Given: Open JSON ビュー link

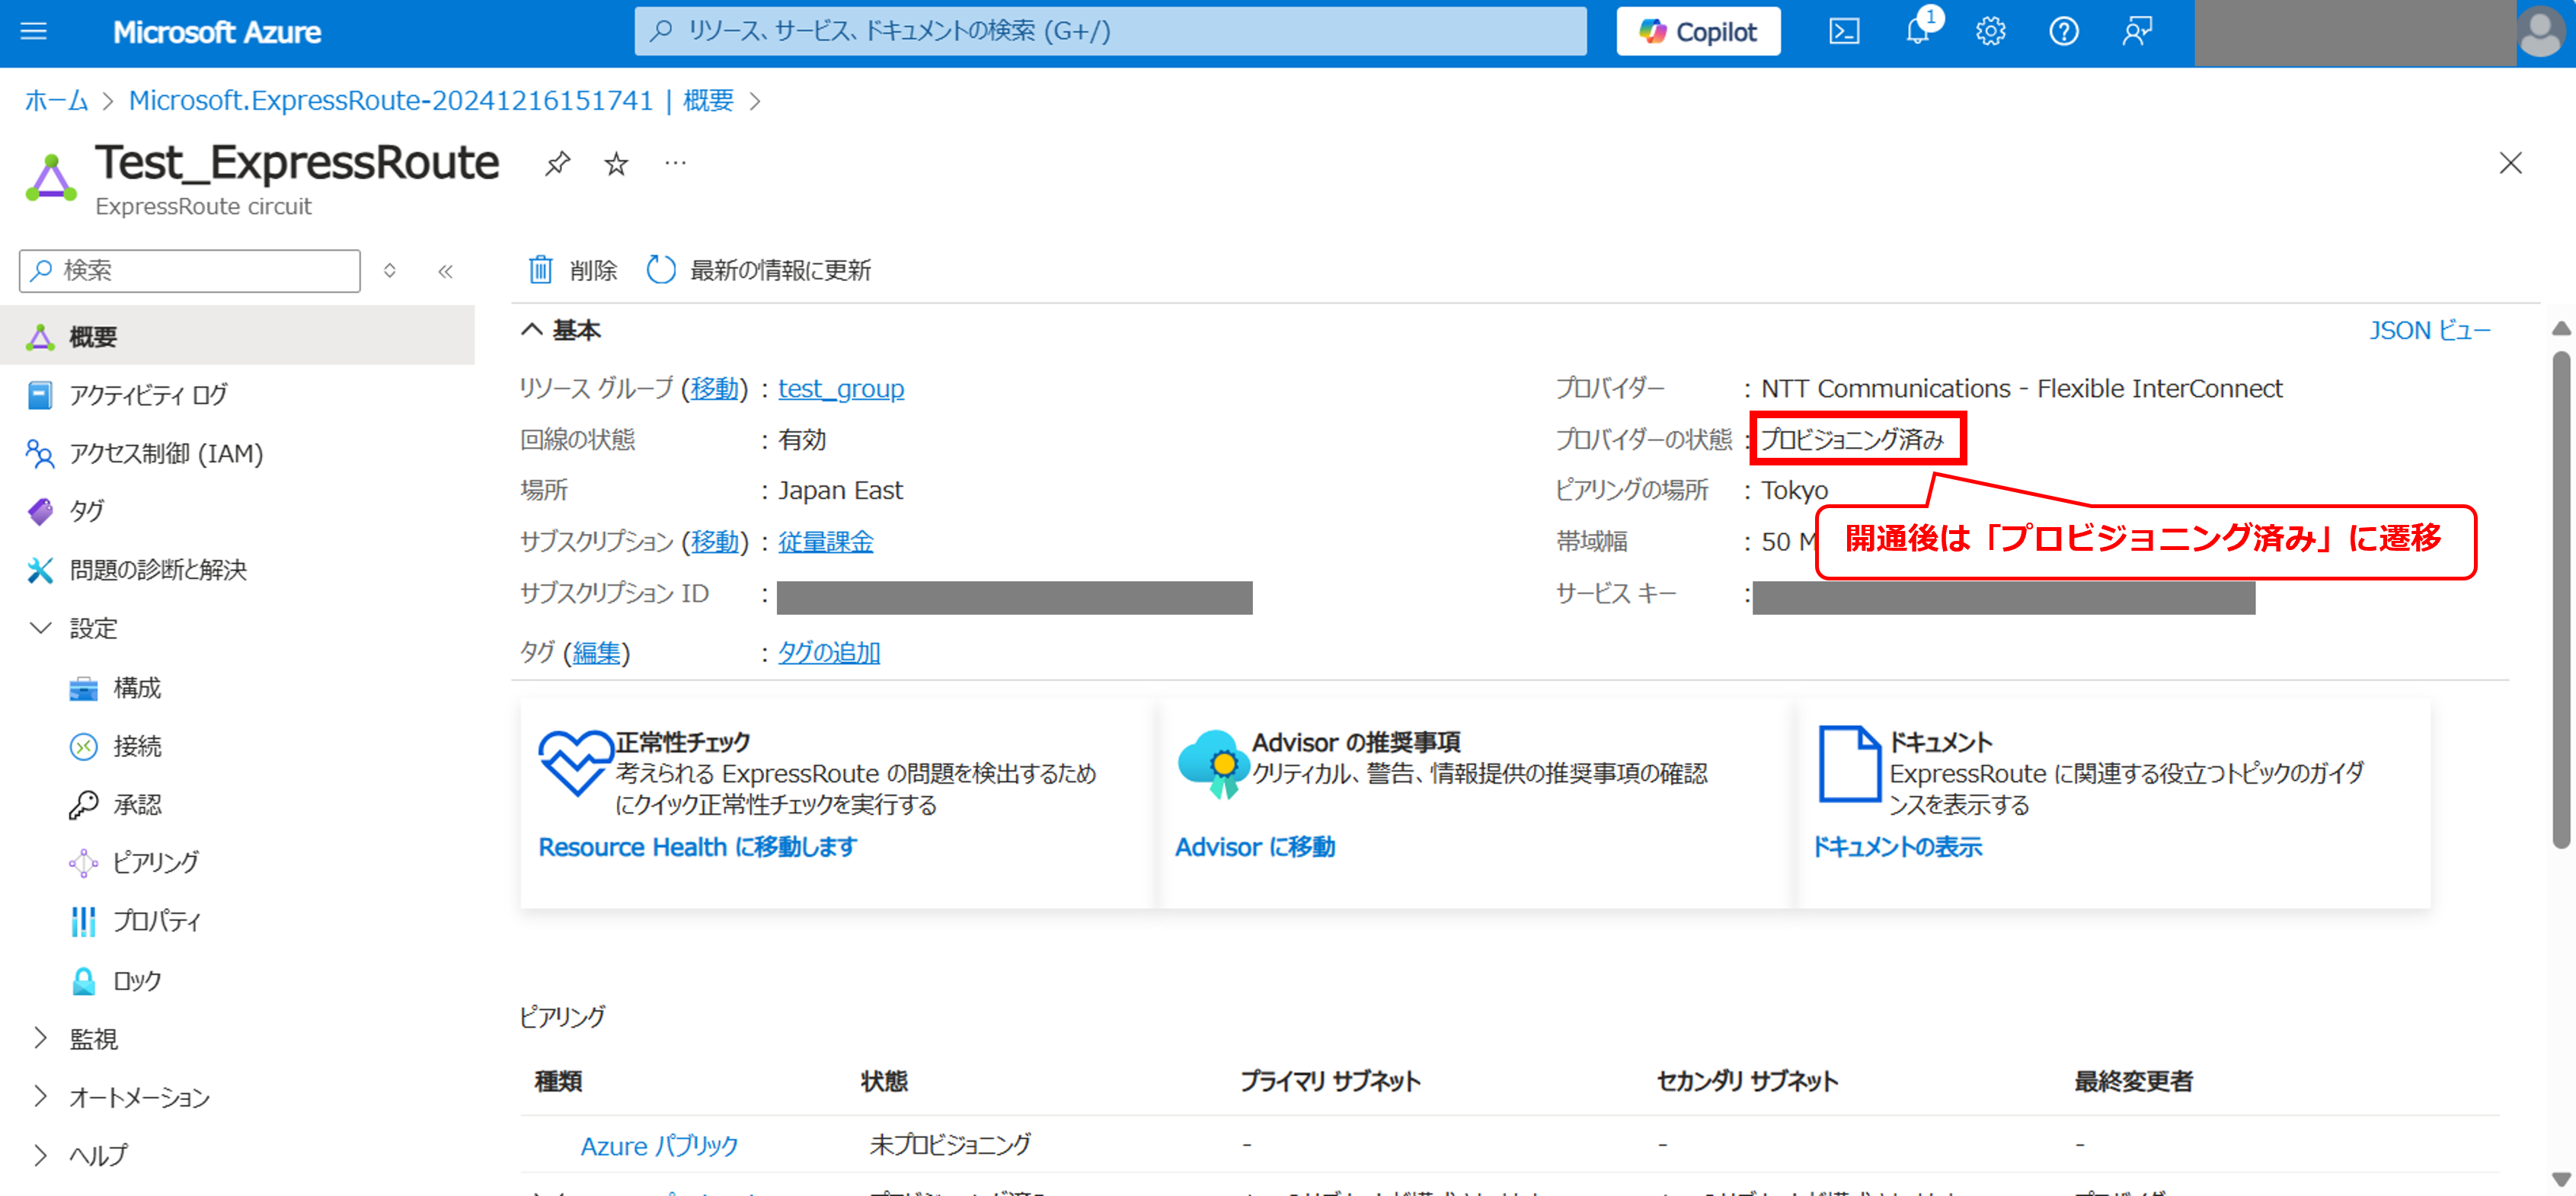Looking at the screenshot, I should click(2429, 330).
